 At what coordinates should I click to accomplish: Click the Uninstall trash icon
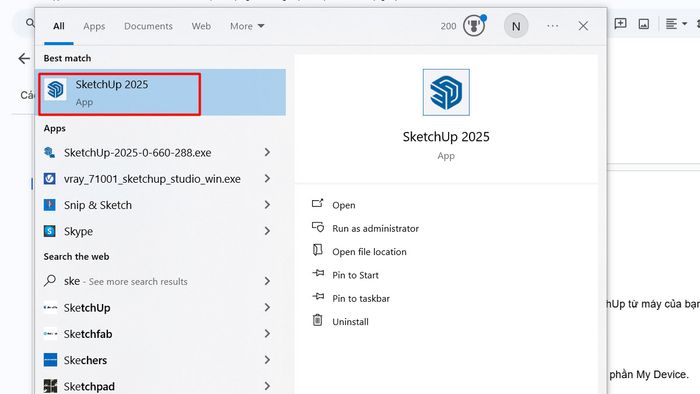317,320
